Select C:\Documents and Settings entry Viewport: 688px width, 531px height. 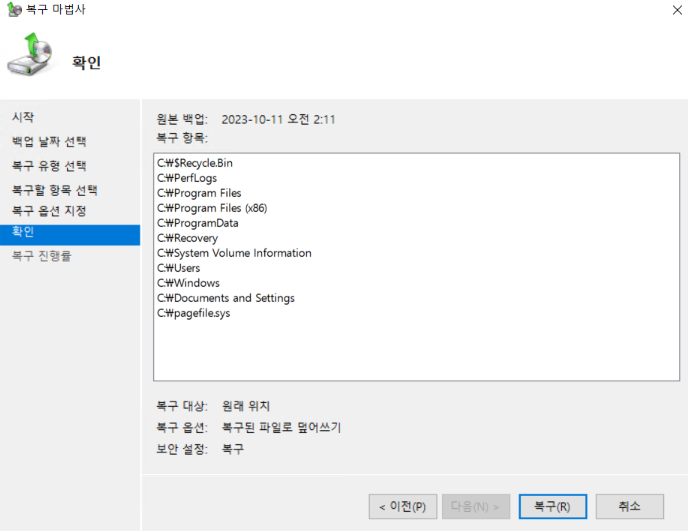[226, 298]
